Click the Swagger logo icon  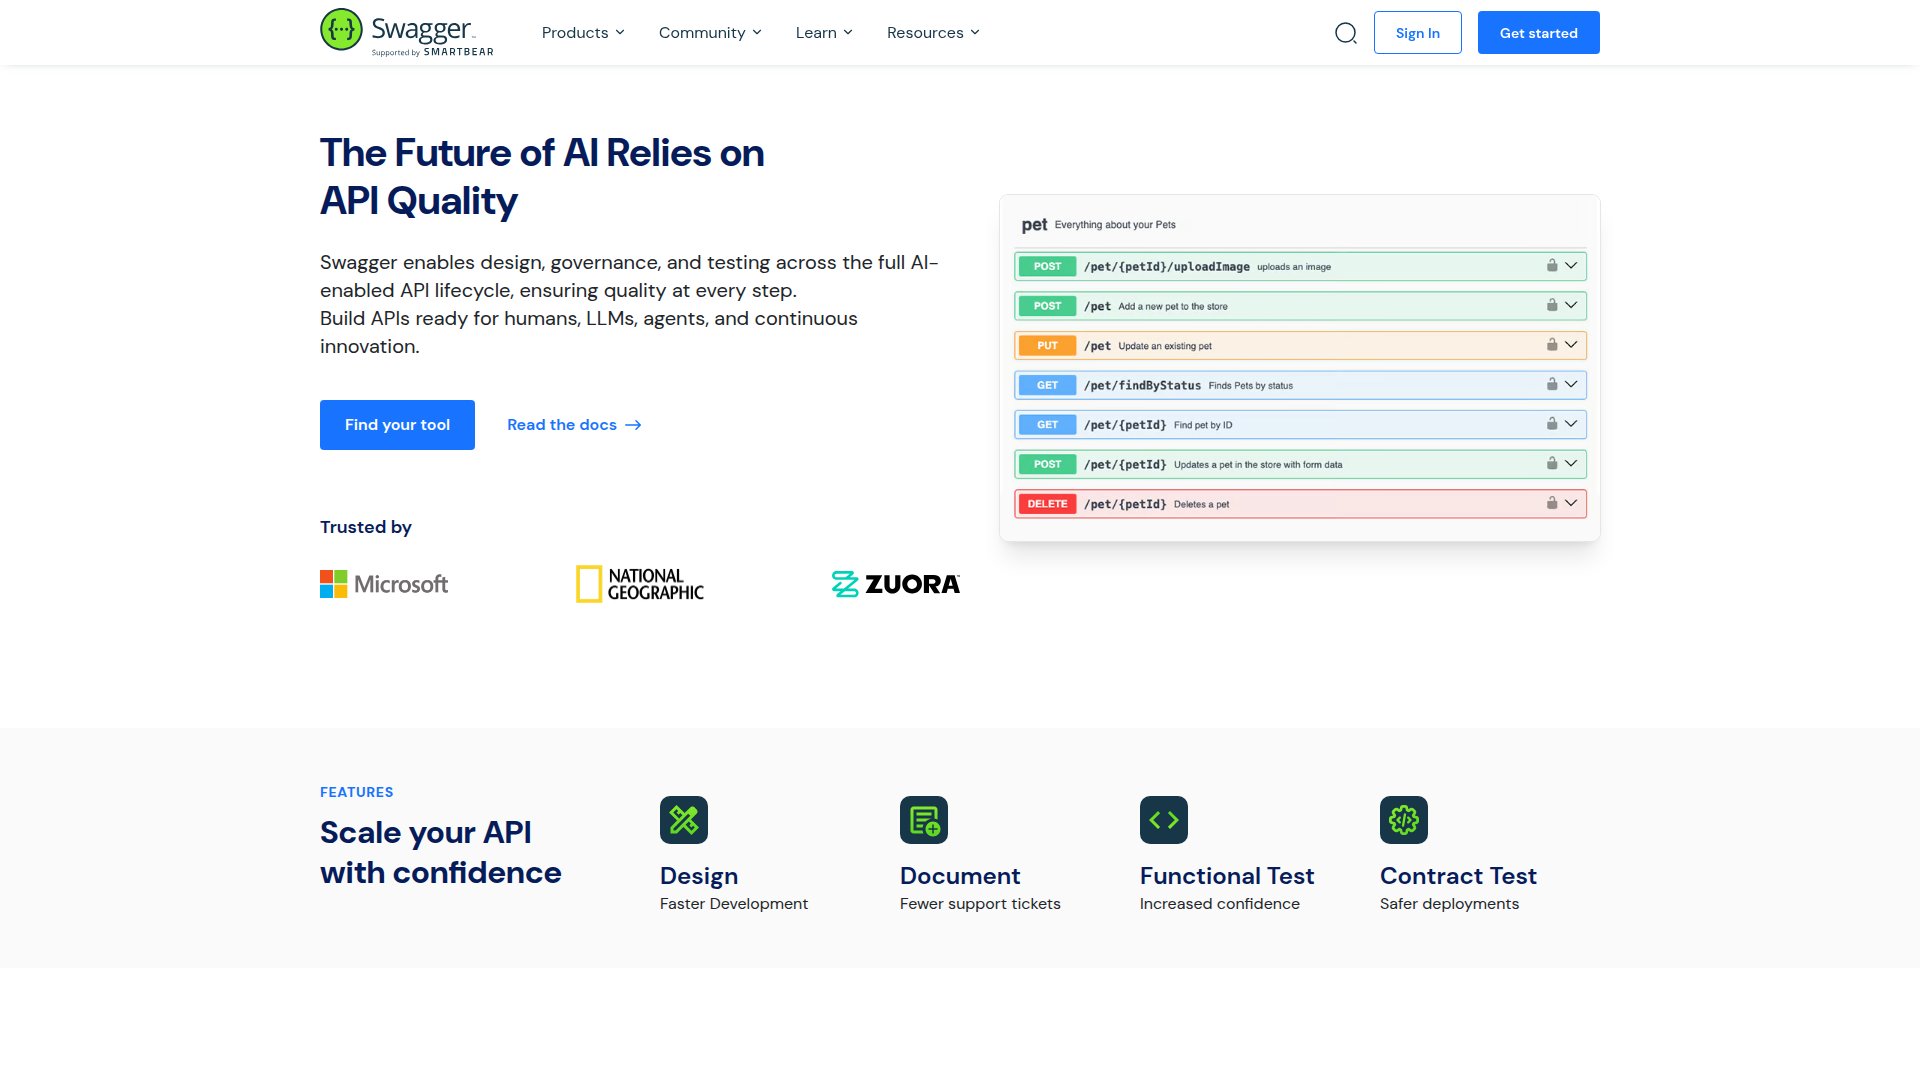341,30
